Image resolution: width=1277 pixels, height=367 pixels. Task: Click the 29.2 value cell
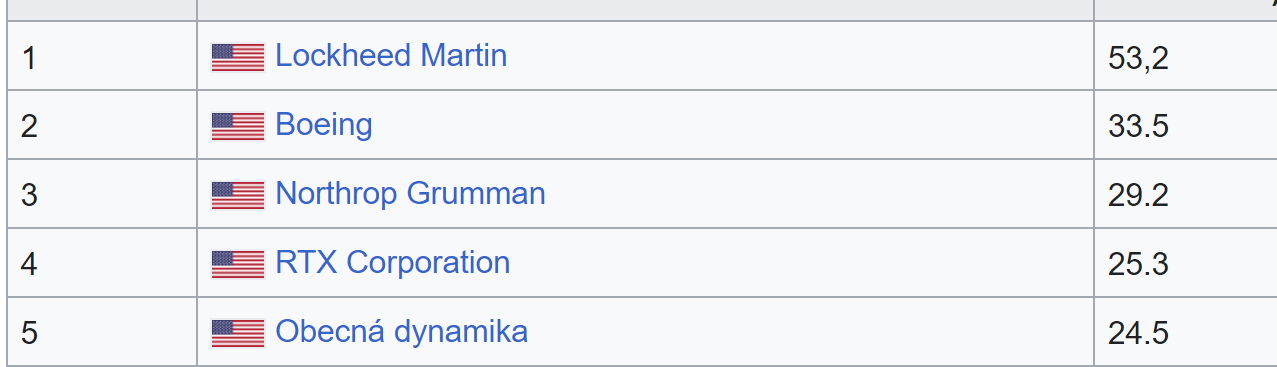point(1186,194)
